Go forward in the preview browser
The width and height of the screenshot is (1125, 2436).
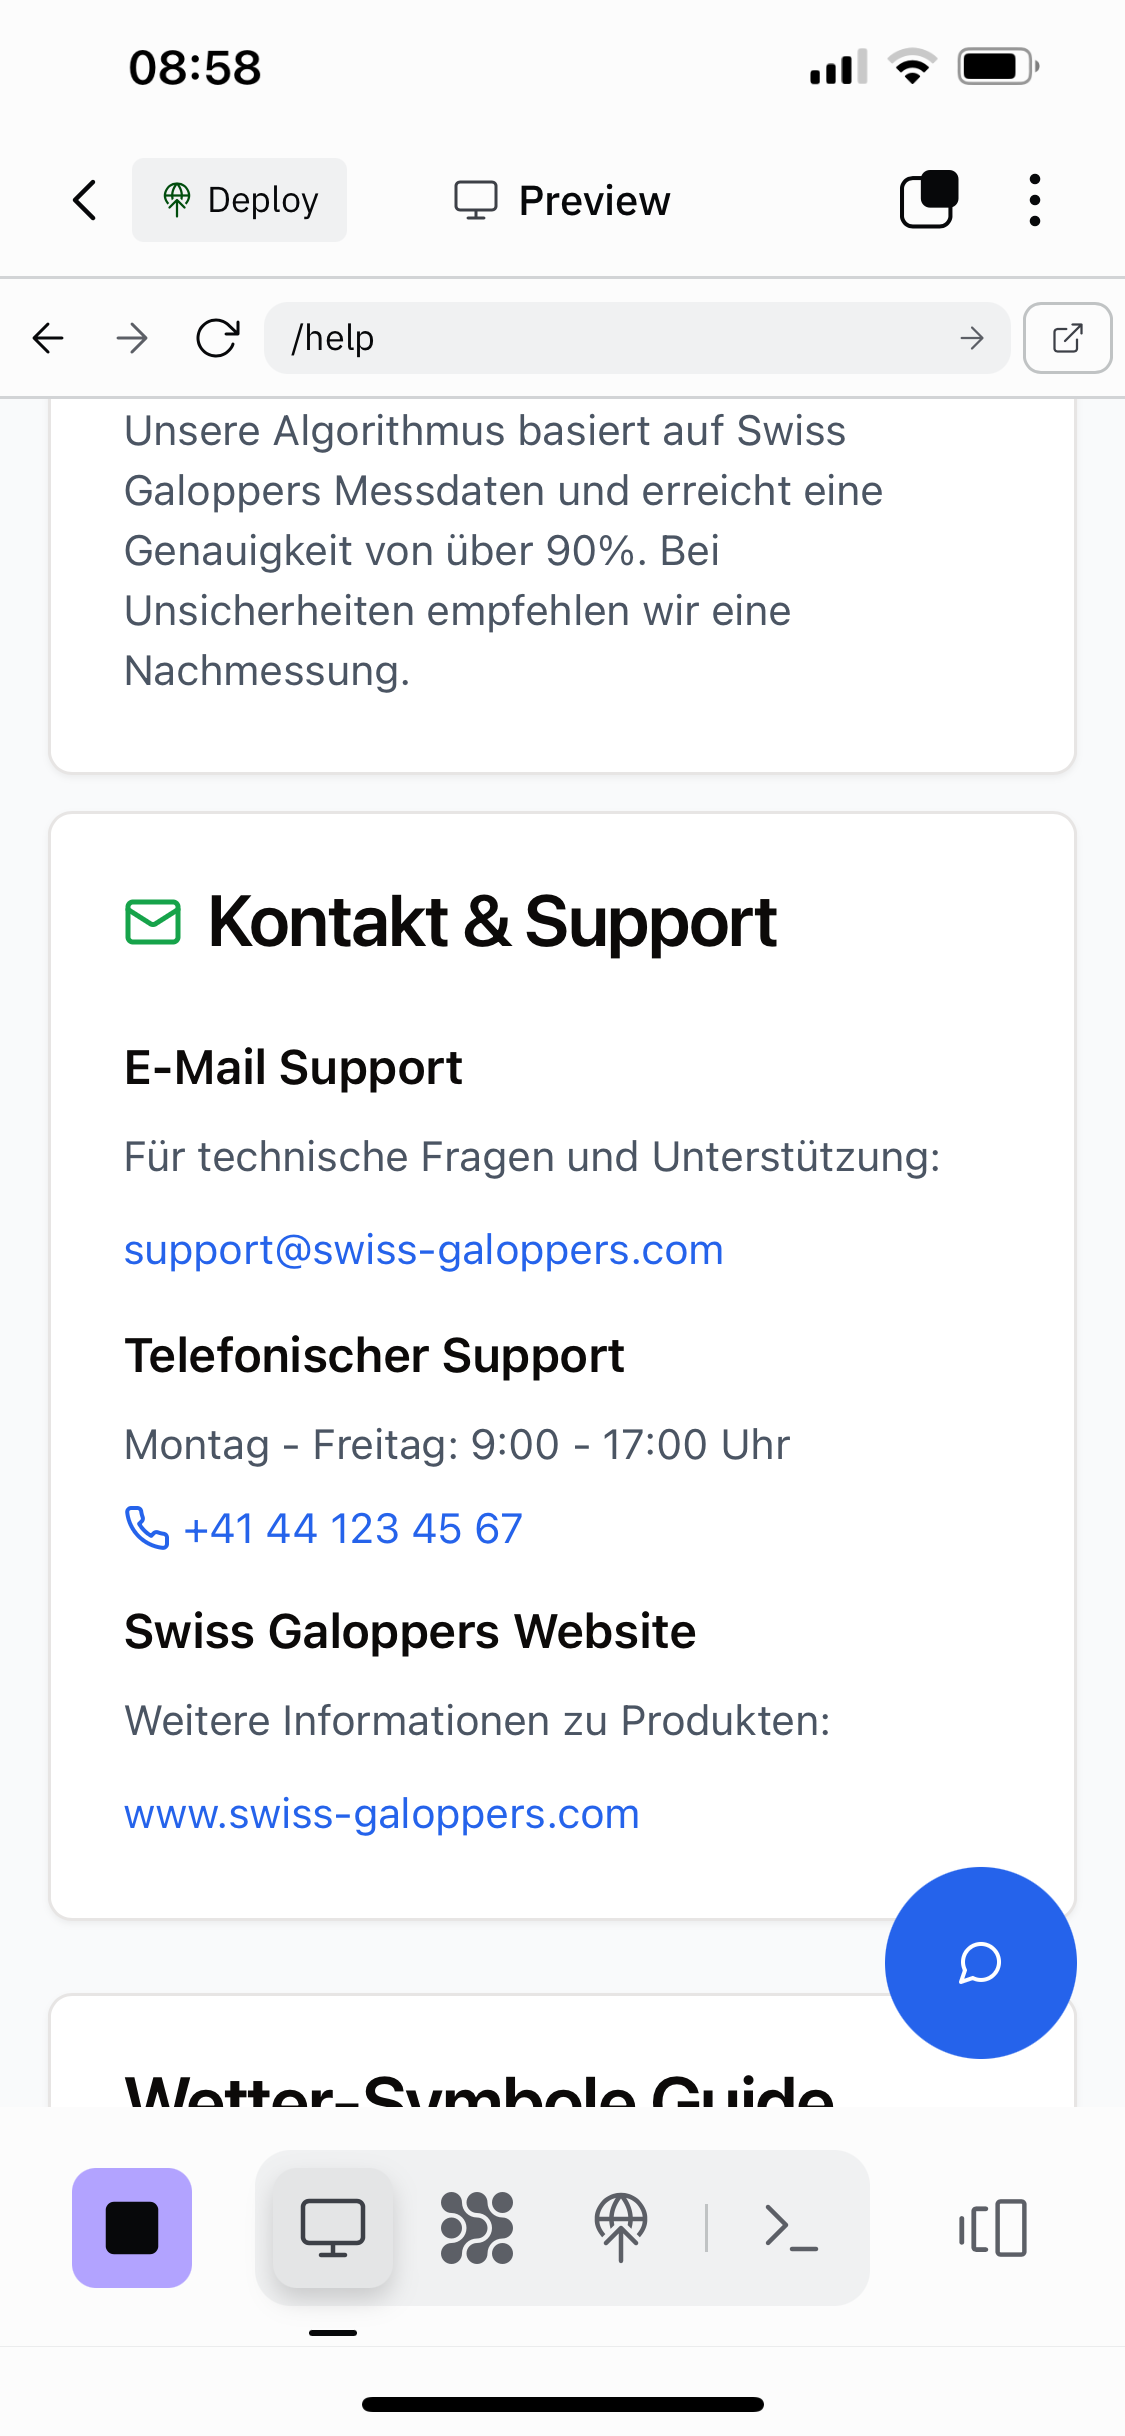click(132, 338)
